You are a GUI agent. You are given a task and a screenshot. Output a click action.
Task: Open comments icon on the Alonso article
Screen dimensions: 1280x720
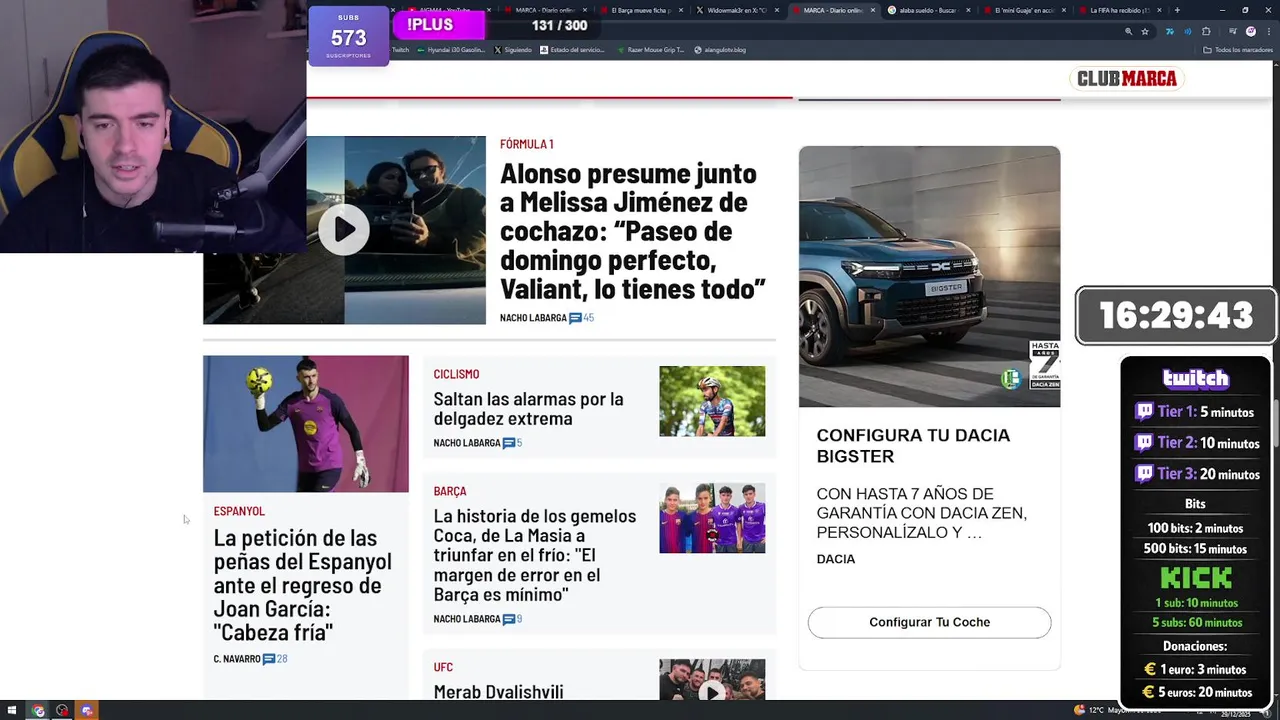coord(575,318)
